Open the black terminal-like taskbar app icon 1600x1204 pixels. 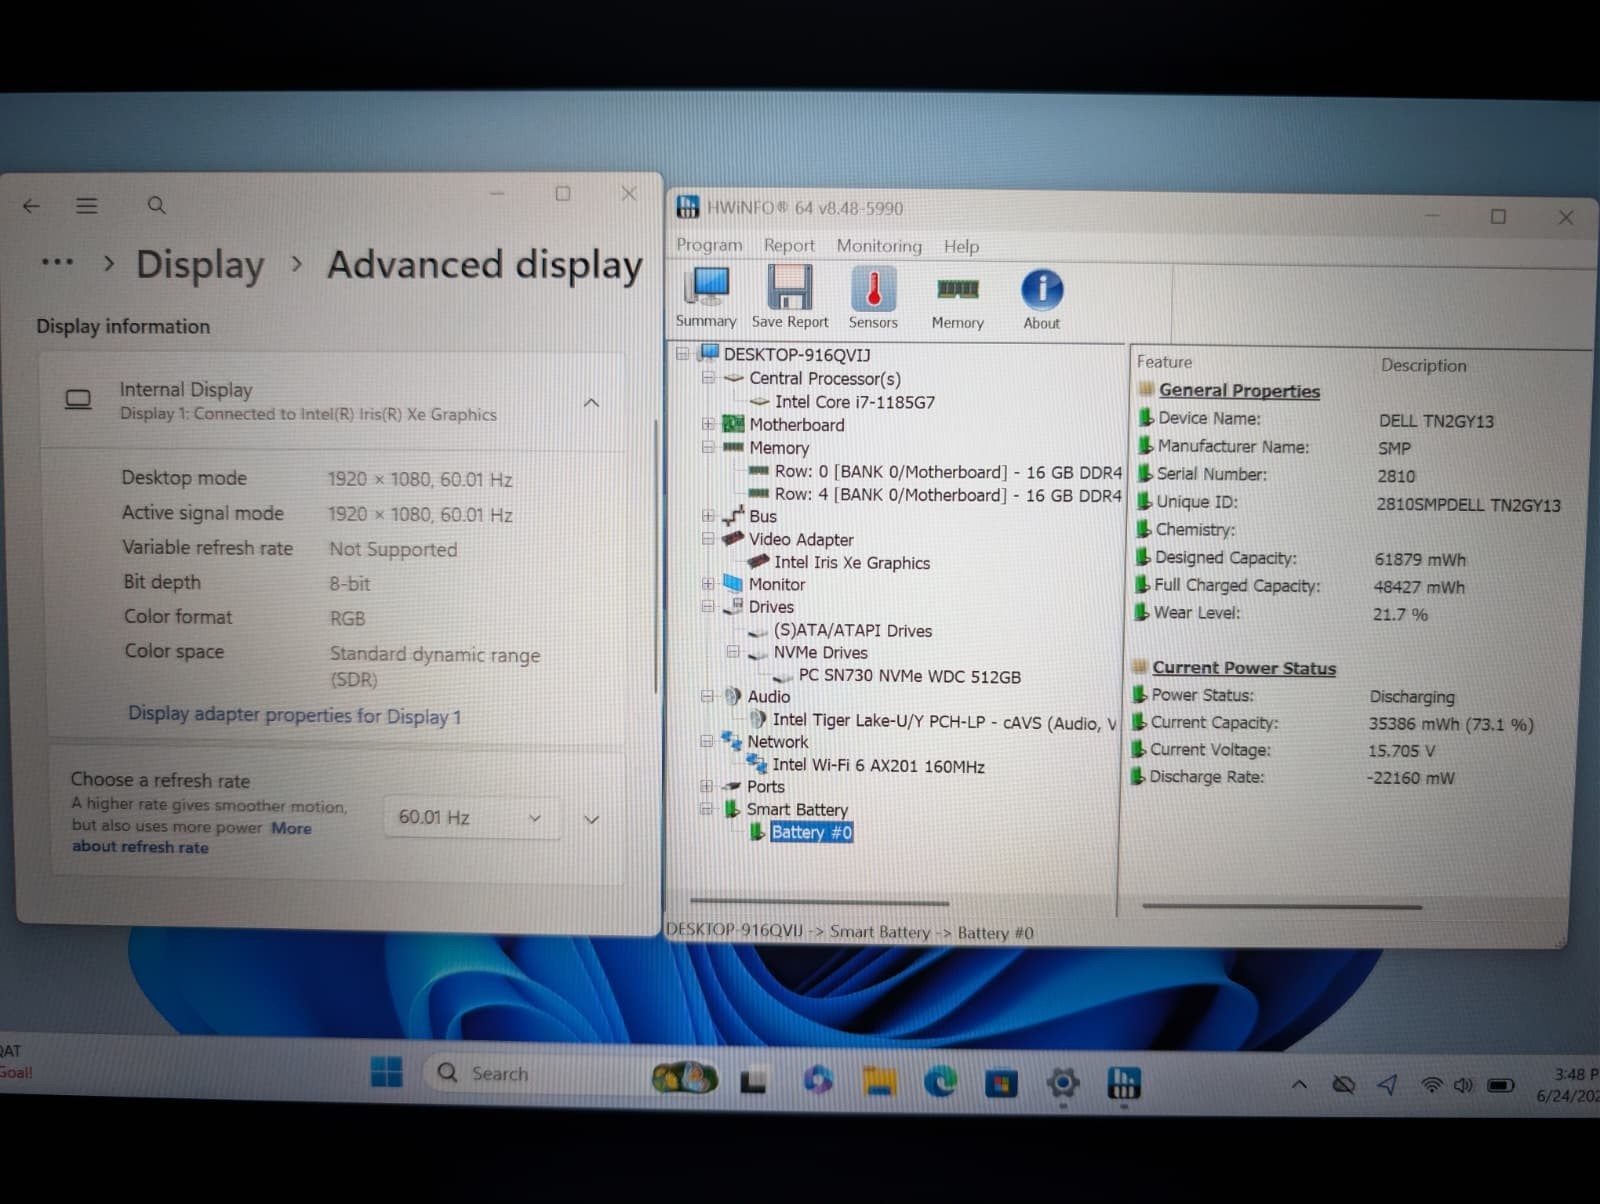click(x=753, y=1081)
